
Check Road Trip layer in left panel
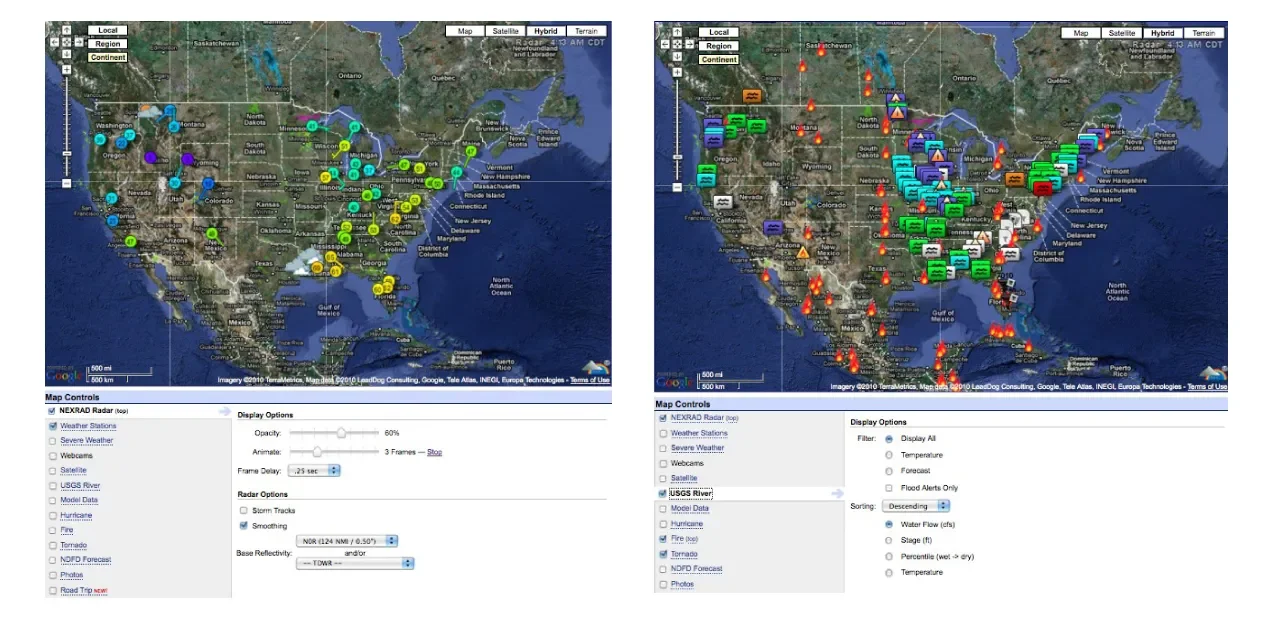(52, 590)
